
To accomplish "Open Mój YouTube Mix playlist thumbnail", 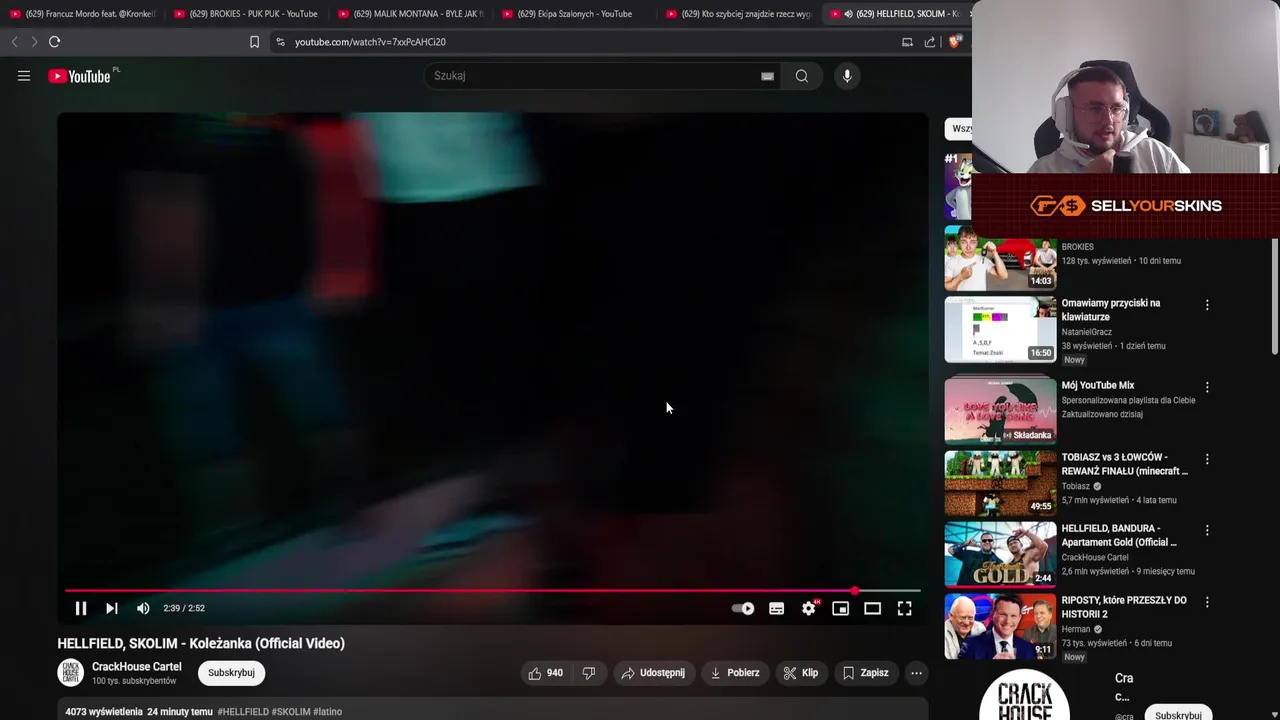I will point(1000,410).
